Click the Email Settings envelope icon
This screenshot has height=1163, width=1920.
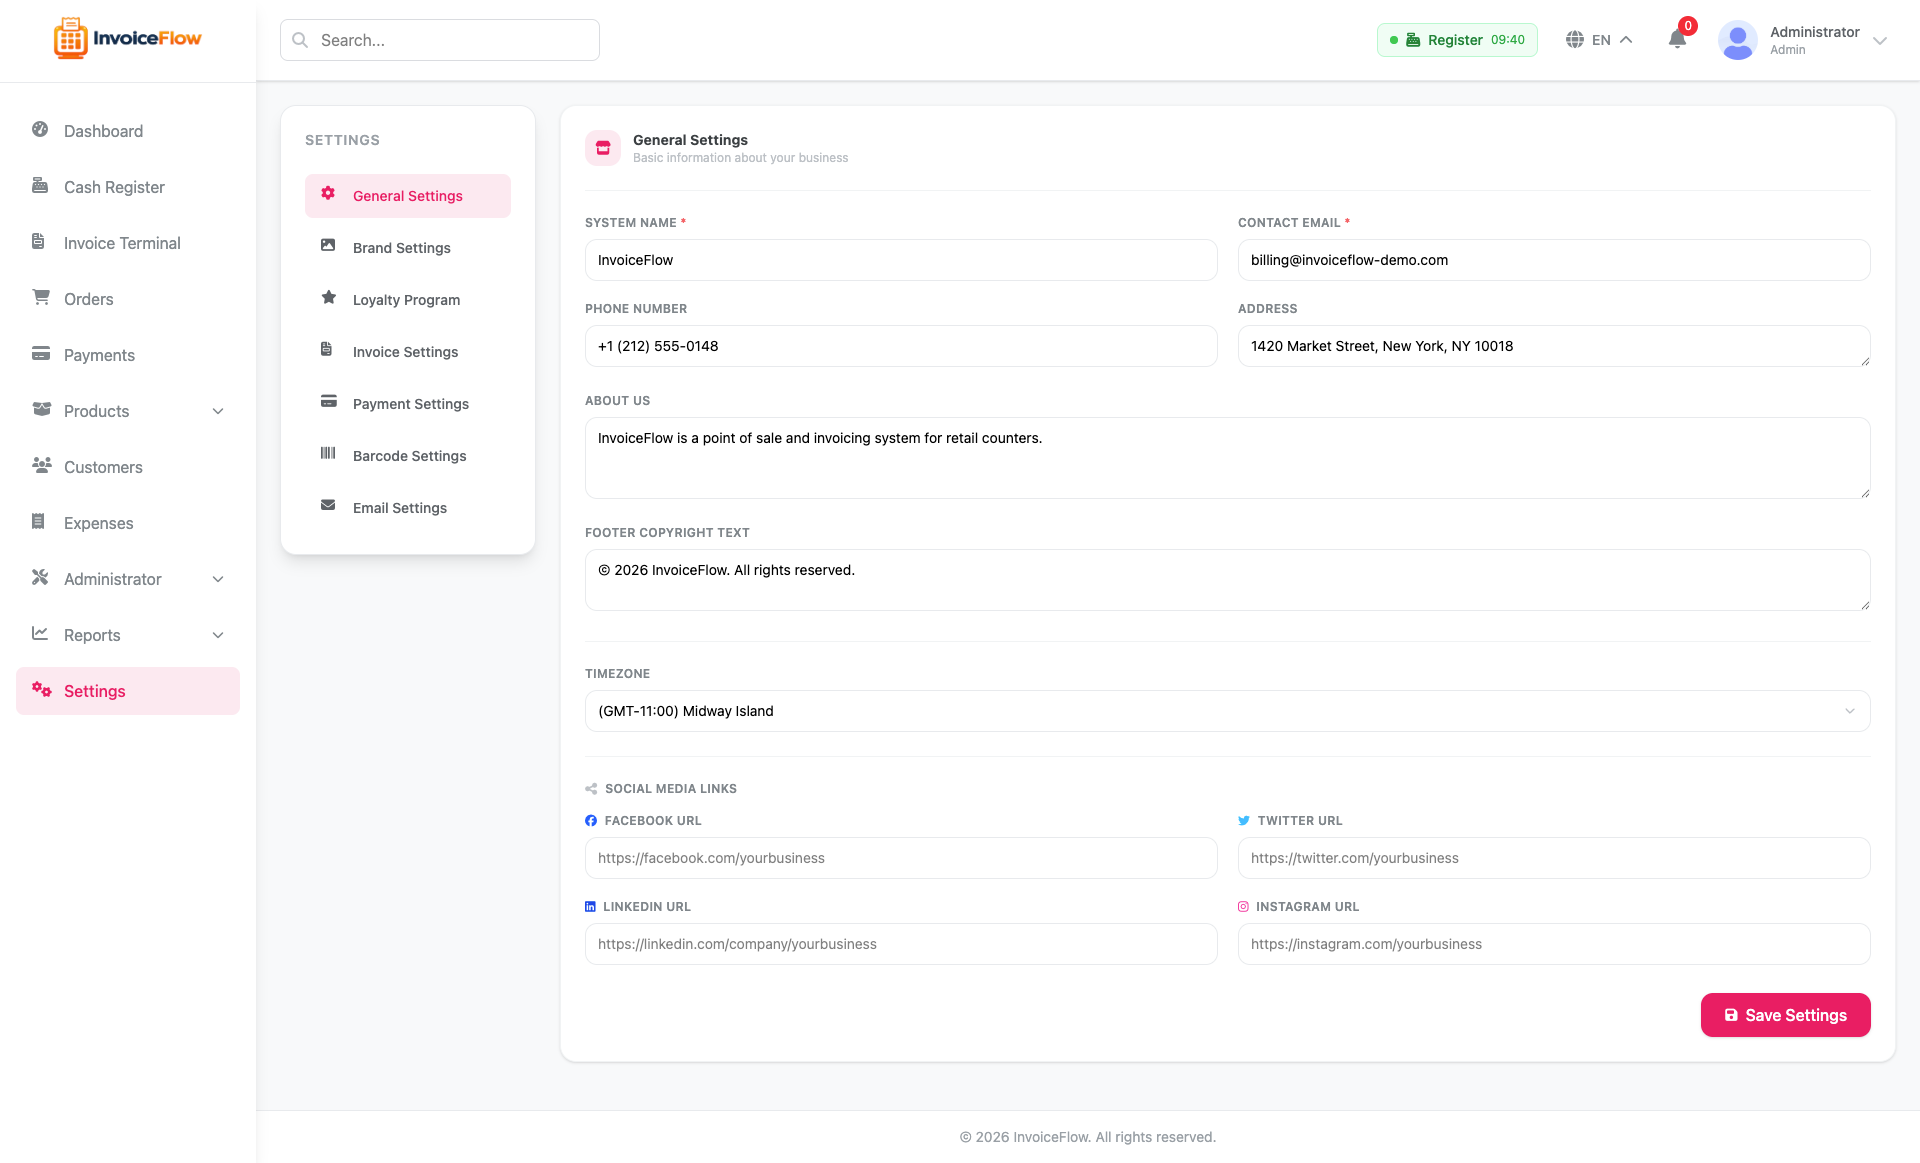[x=328, y=506]
